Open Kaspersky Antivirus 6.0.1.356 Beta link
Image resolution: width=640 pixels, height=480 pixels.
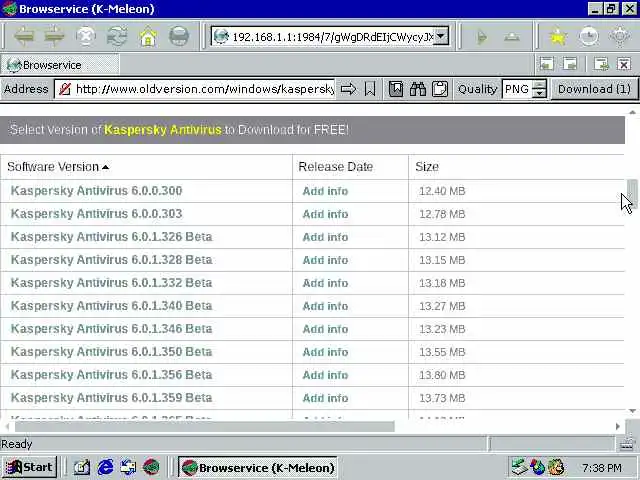(111, 375)
